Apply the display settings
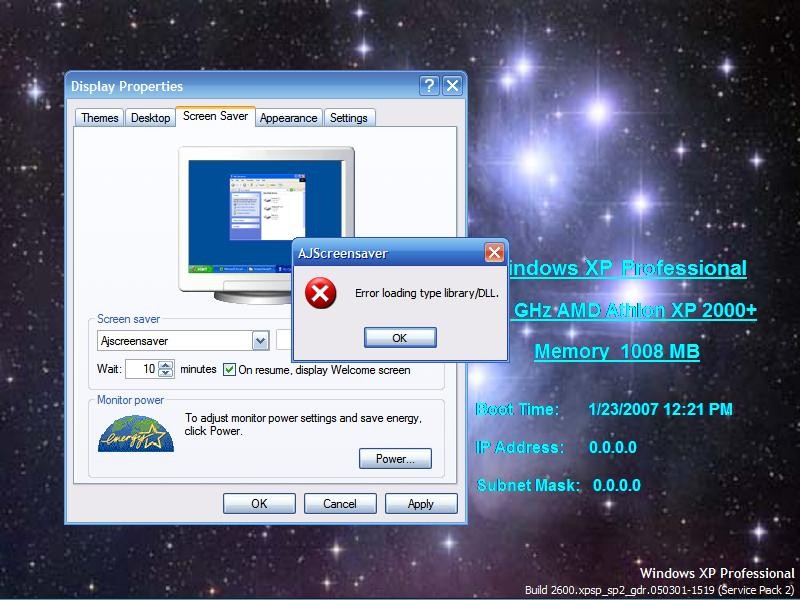The image size is (800, 600). click(x=421, y=504)
